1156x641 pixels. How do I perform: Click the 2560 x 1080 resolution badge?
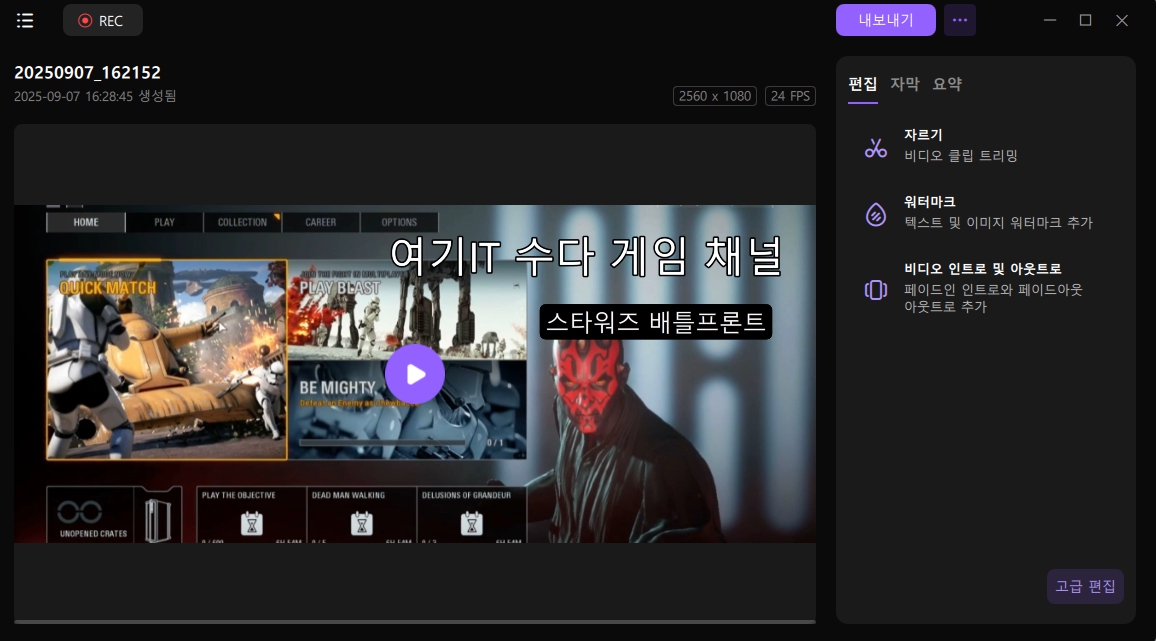pos(714,96)
